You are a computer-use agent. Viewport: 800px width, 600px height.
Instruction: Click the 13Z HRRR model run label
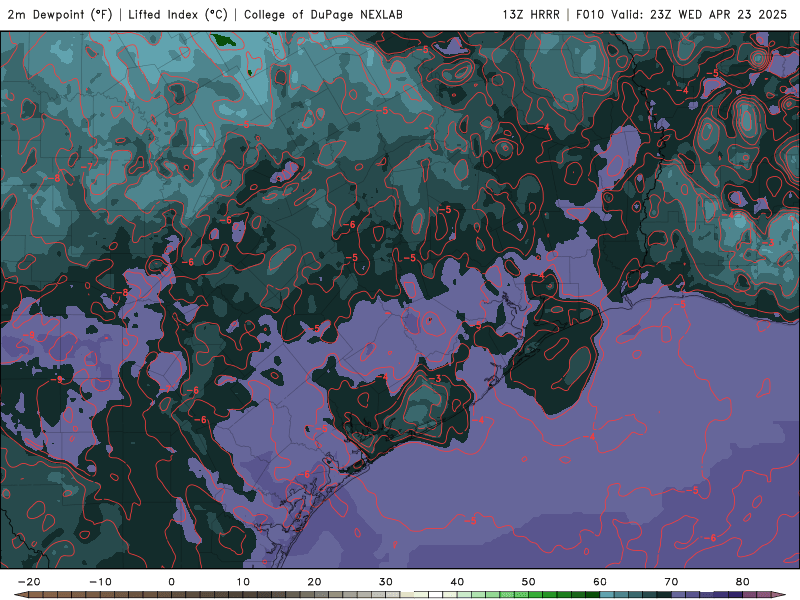(531, 14)
